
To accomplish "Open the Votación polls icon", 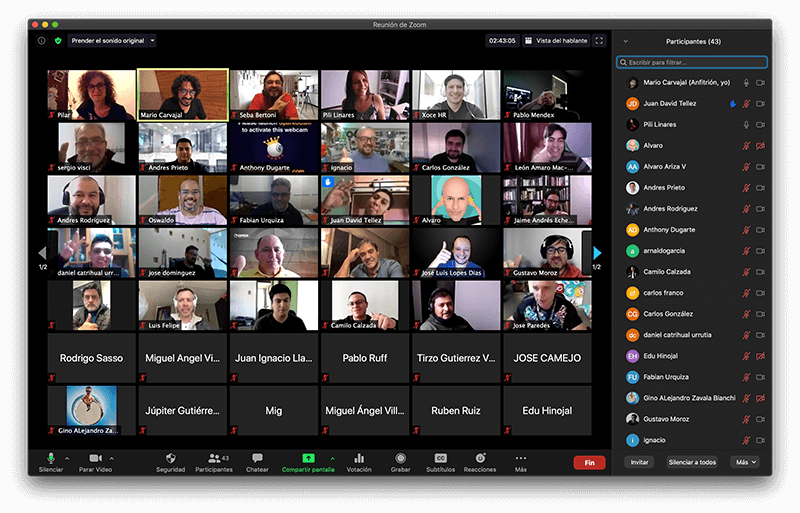I will pyautogui.click(x=358, y=460).
